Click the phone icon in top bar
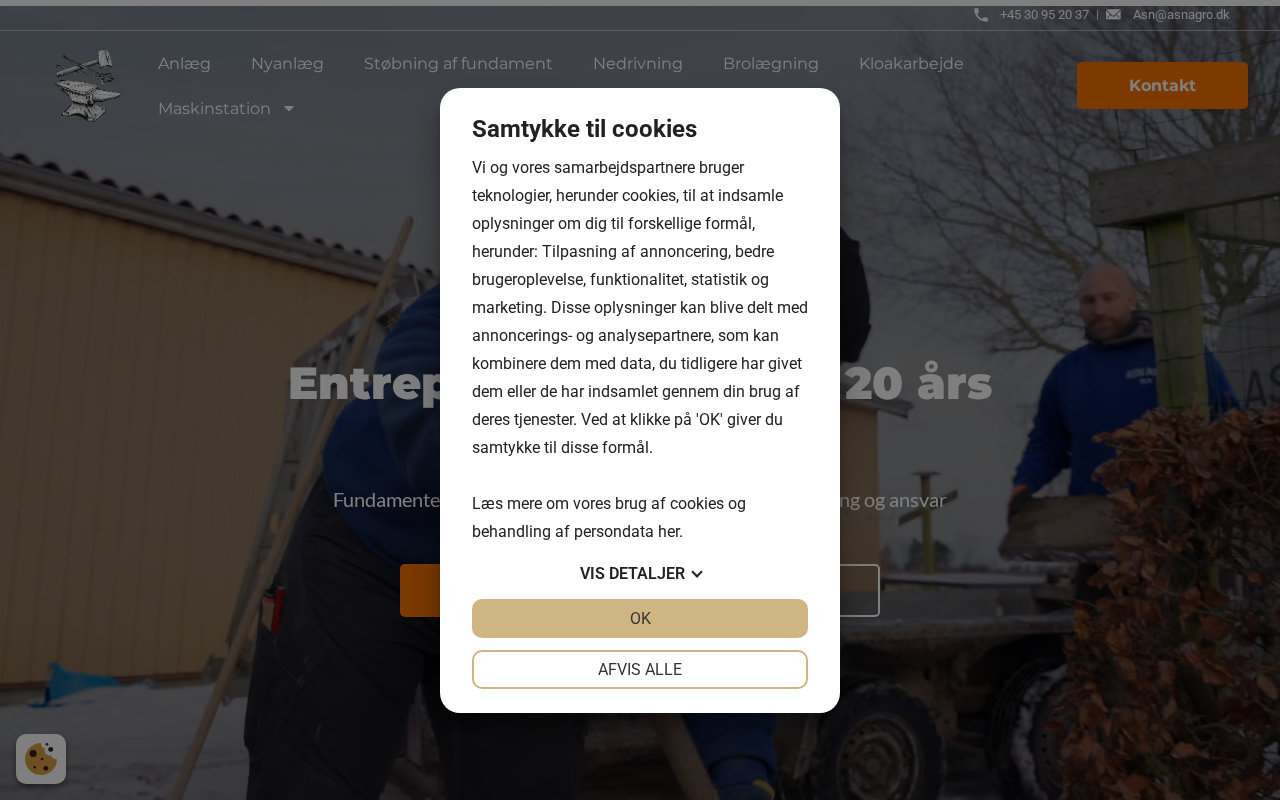The width and height of the screenshot is (1280, 800). pyautogui.click(x=981, y=15)
